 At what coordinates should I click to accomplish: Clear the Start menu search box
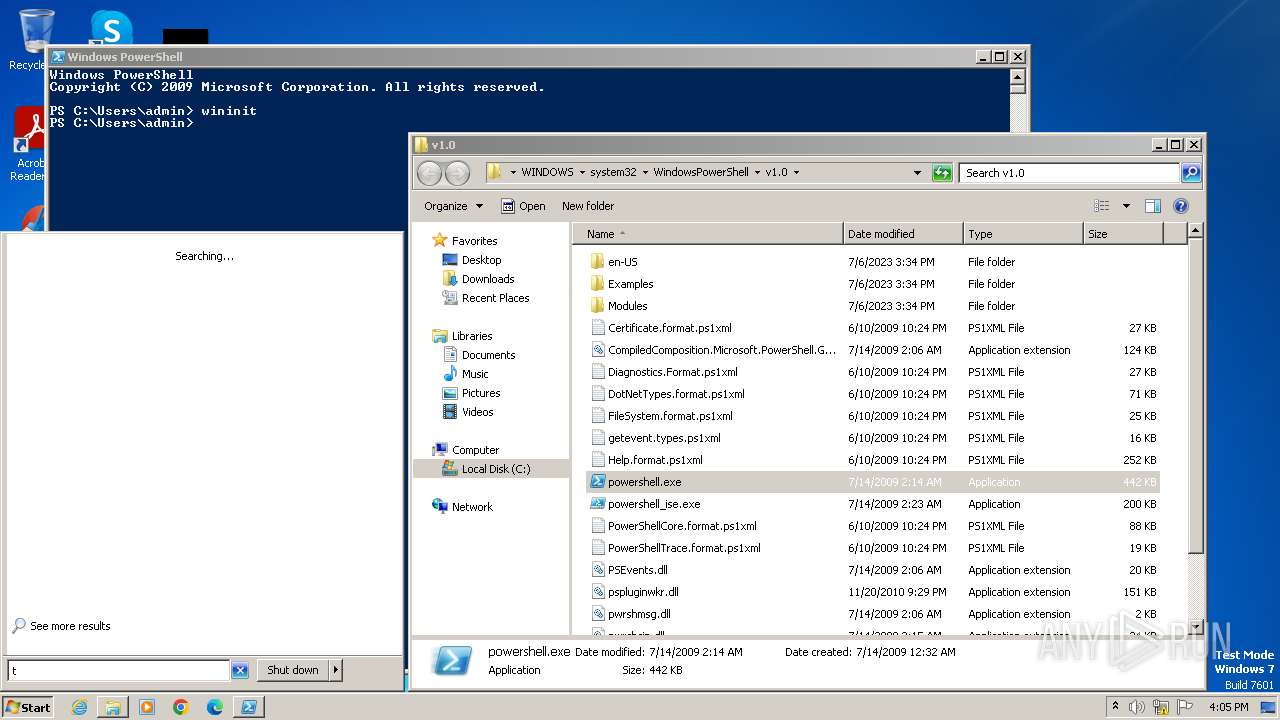[x=240, y=671]
